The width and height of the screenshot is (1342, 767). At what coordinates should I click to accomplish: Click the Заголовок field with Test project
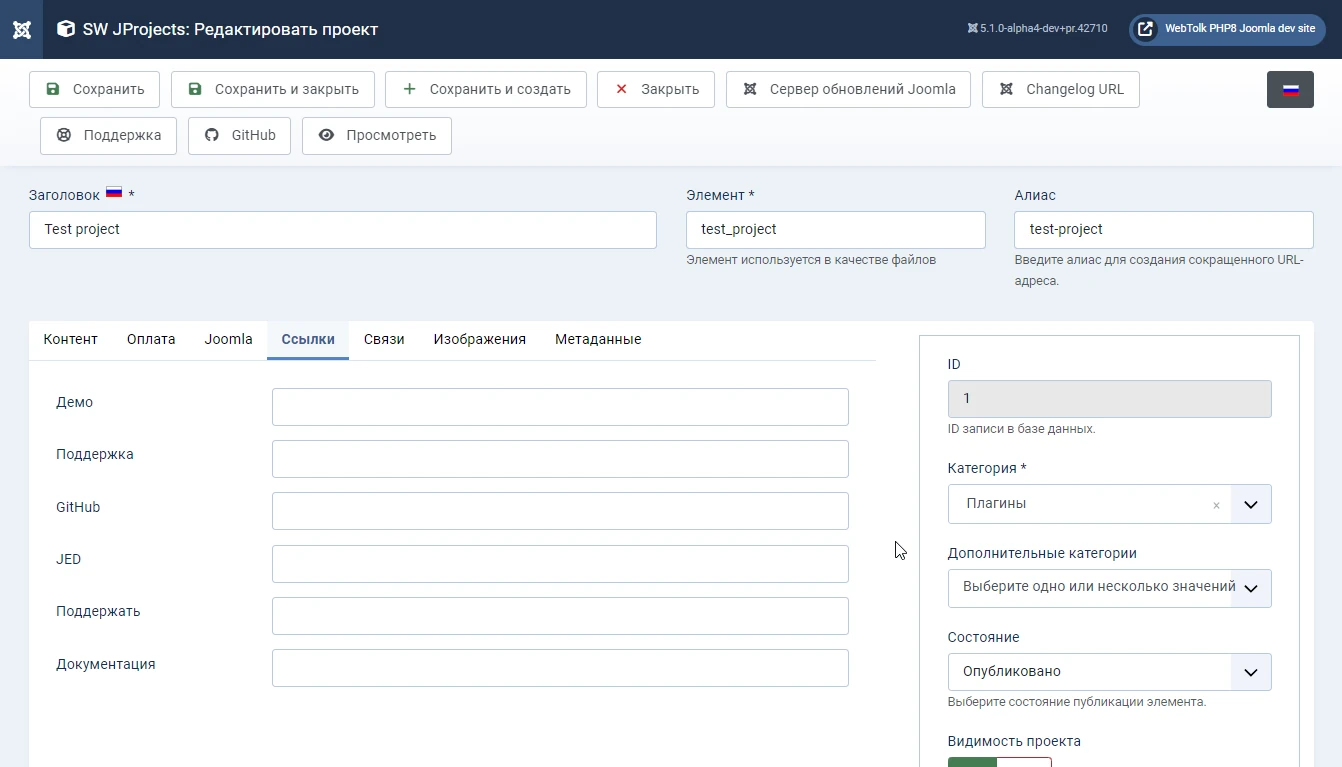coord(343,229)
